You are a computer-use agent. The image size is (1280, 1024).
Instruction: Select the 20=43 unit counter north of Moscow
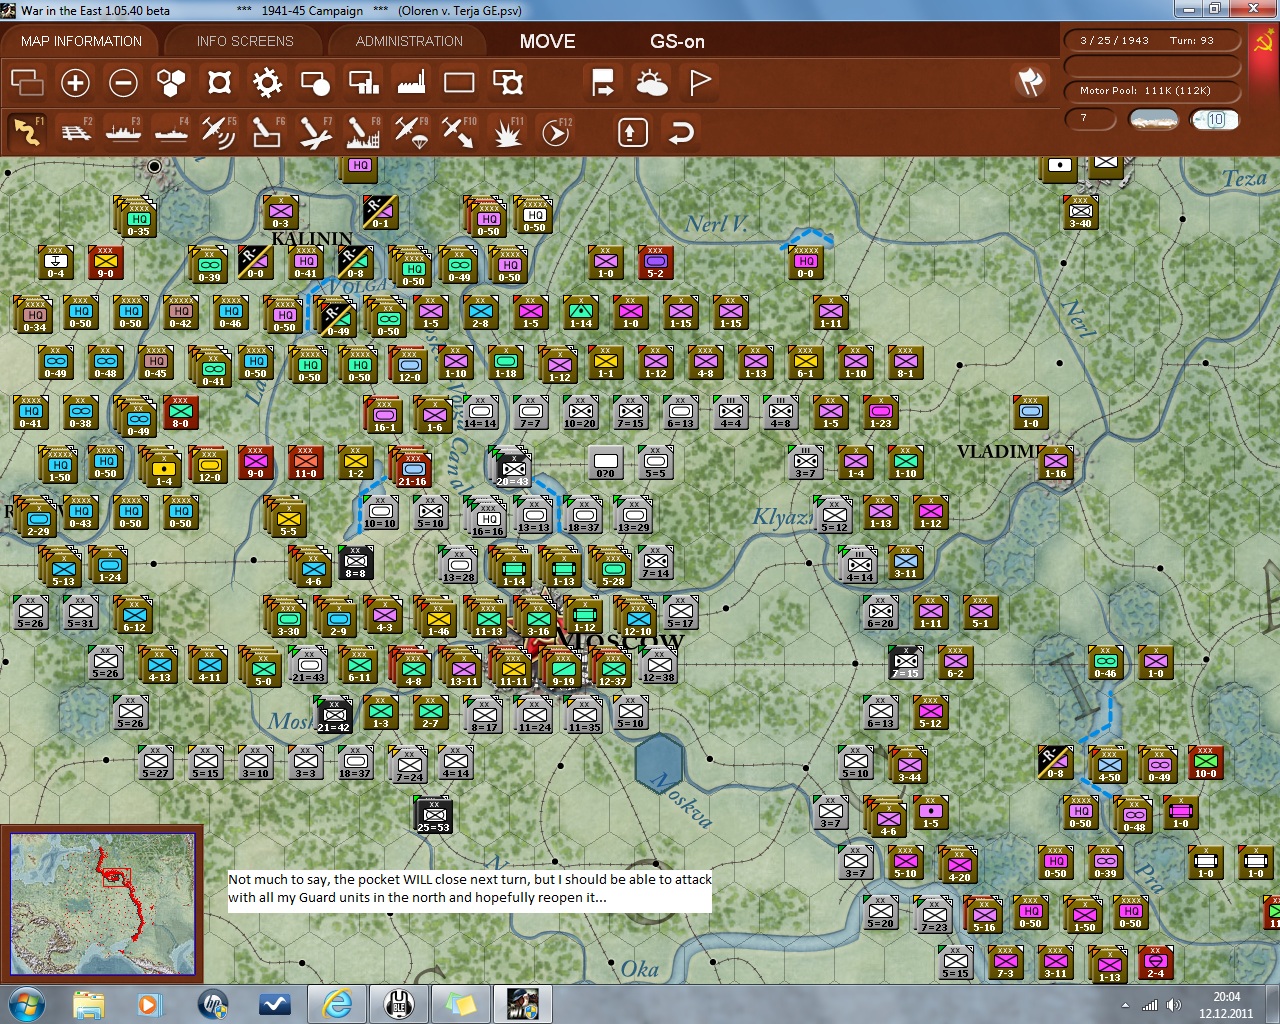pyautogui.click(x=513, y=468)
